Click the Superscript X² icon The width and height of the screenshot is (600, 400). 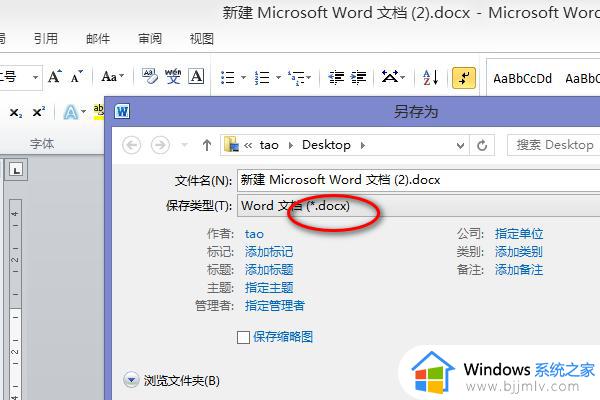pyautogui.click(x=39, y=112)
